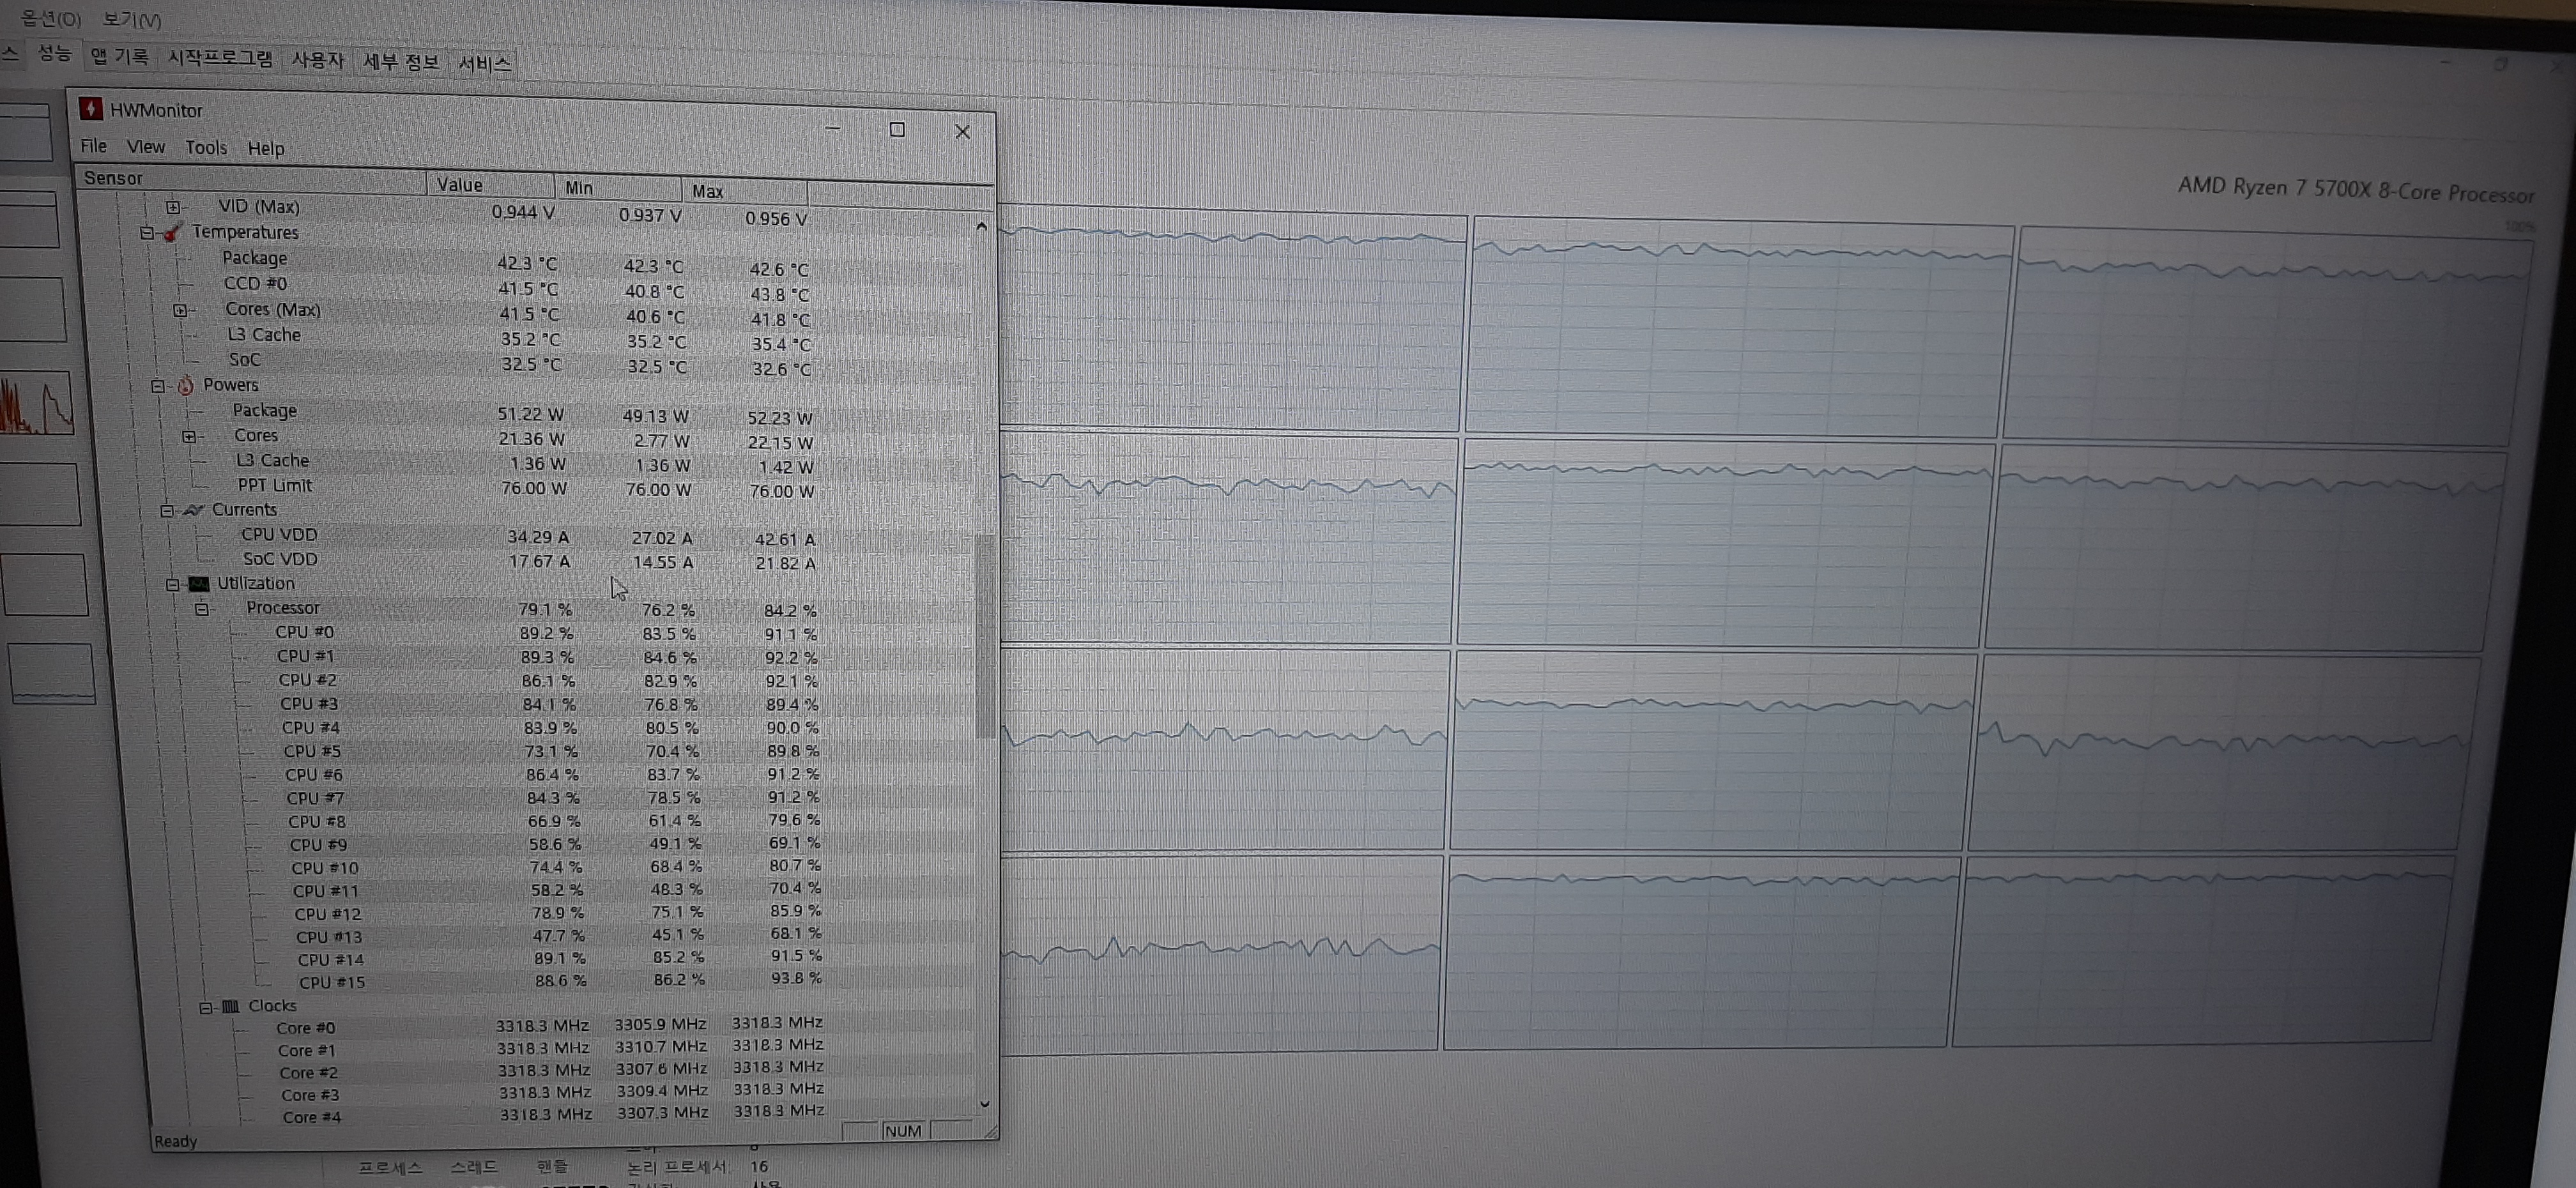Screen dimensions: 2576x1188
Task: Click the scroll-down arrow of HWMonitor scrollbar
Action: pos(984,1104)
